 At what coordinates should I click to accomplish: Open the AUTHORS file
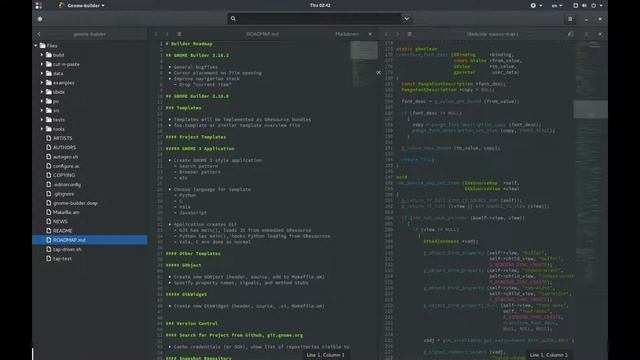(x=64, y=147)
